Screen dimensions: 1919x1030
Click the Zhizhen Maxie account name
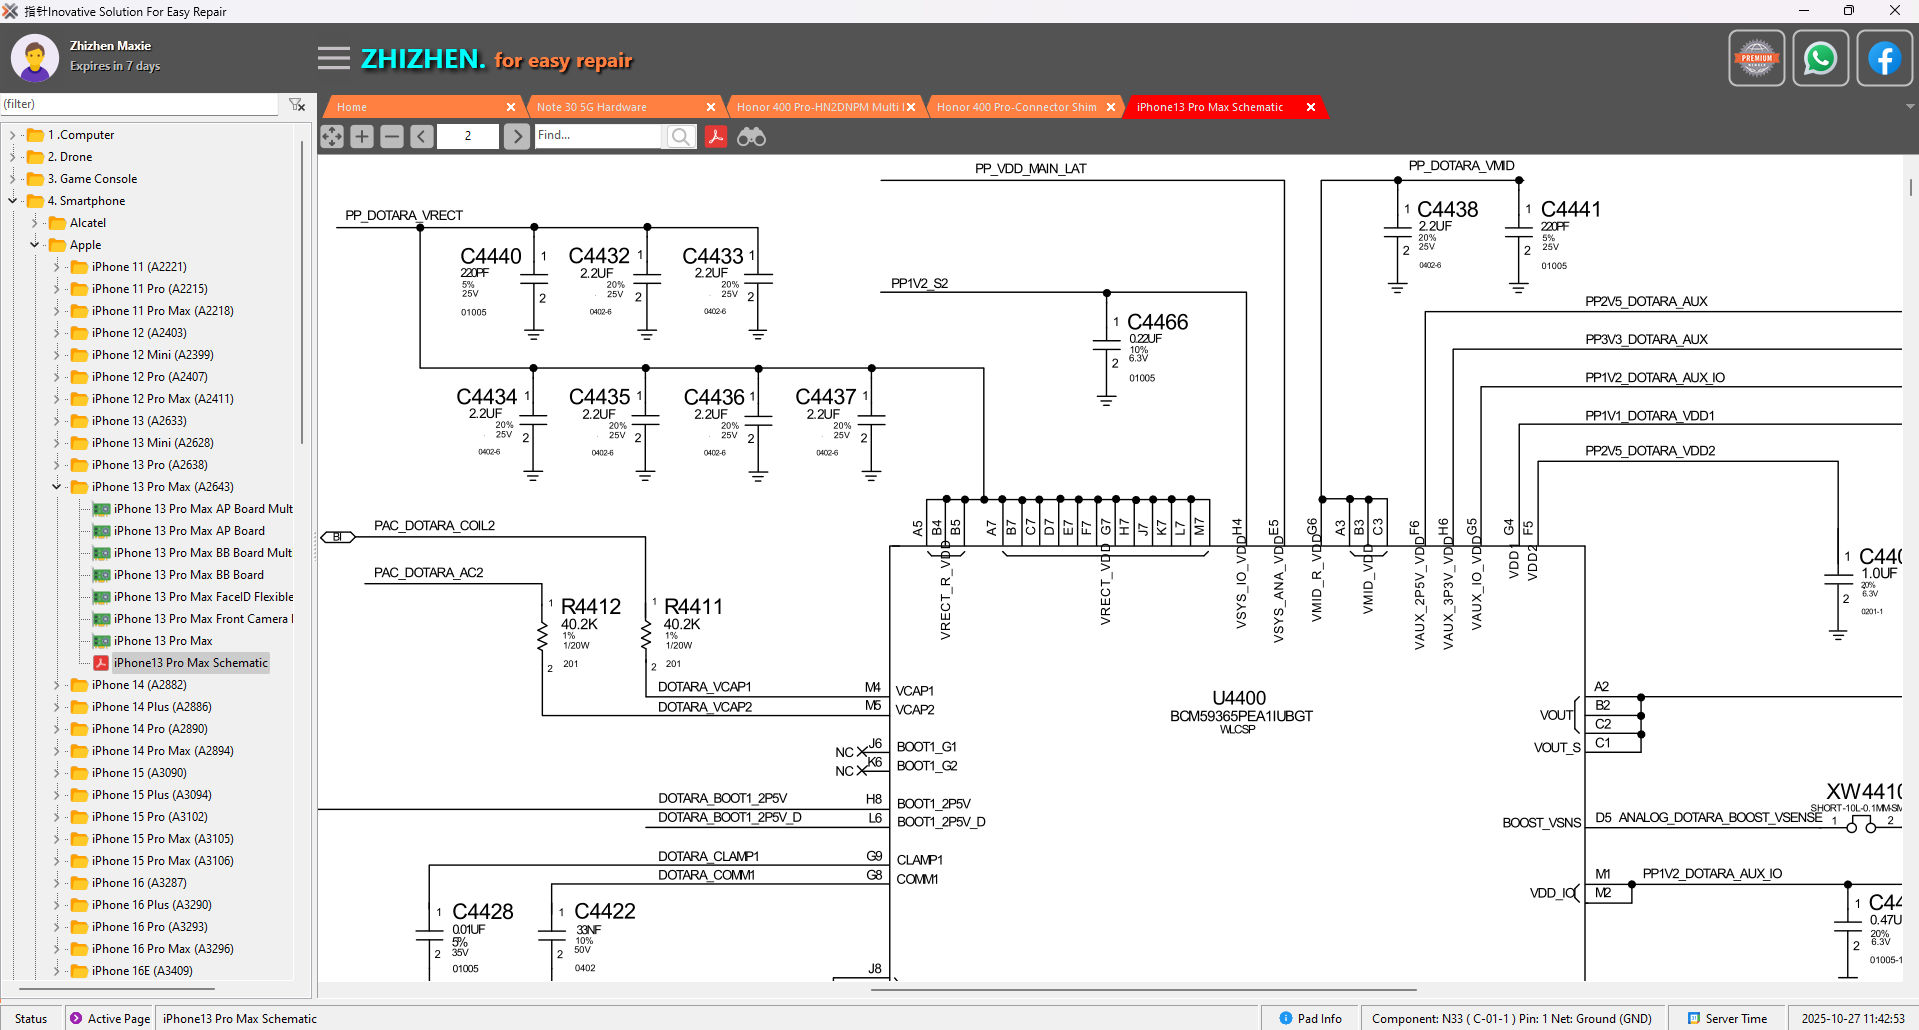click(110, 46)
